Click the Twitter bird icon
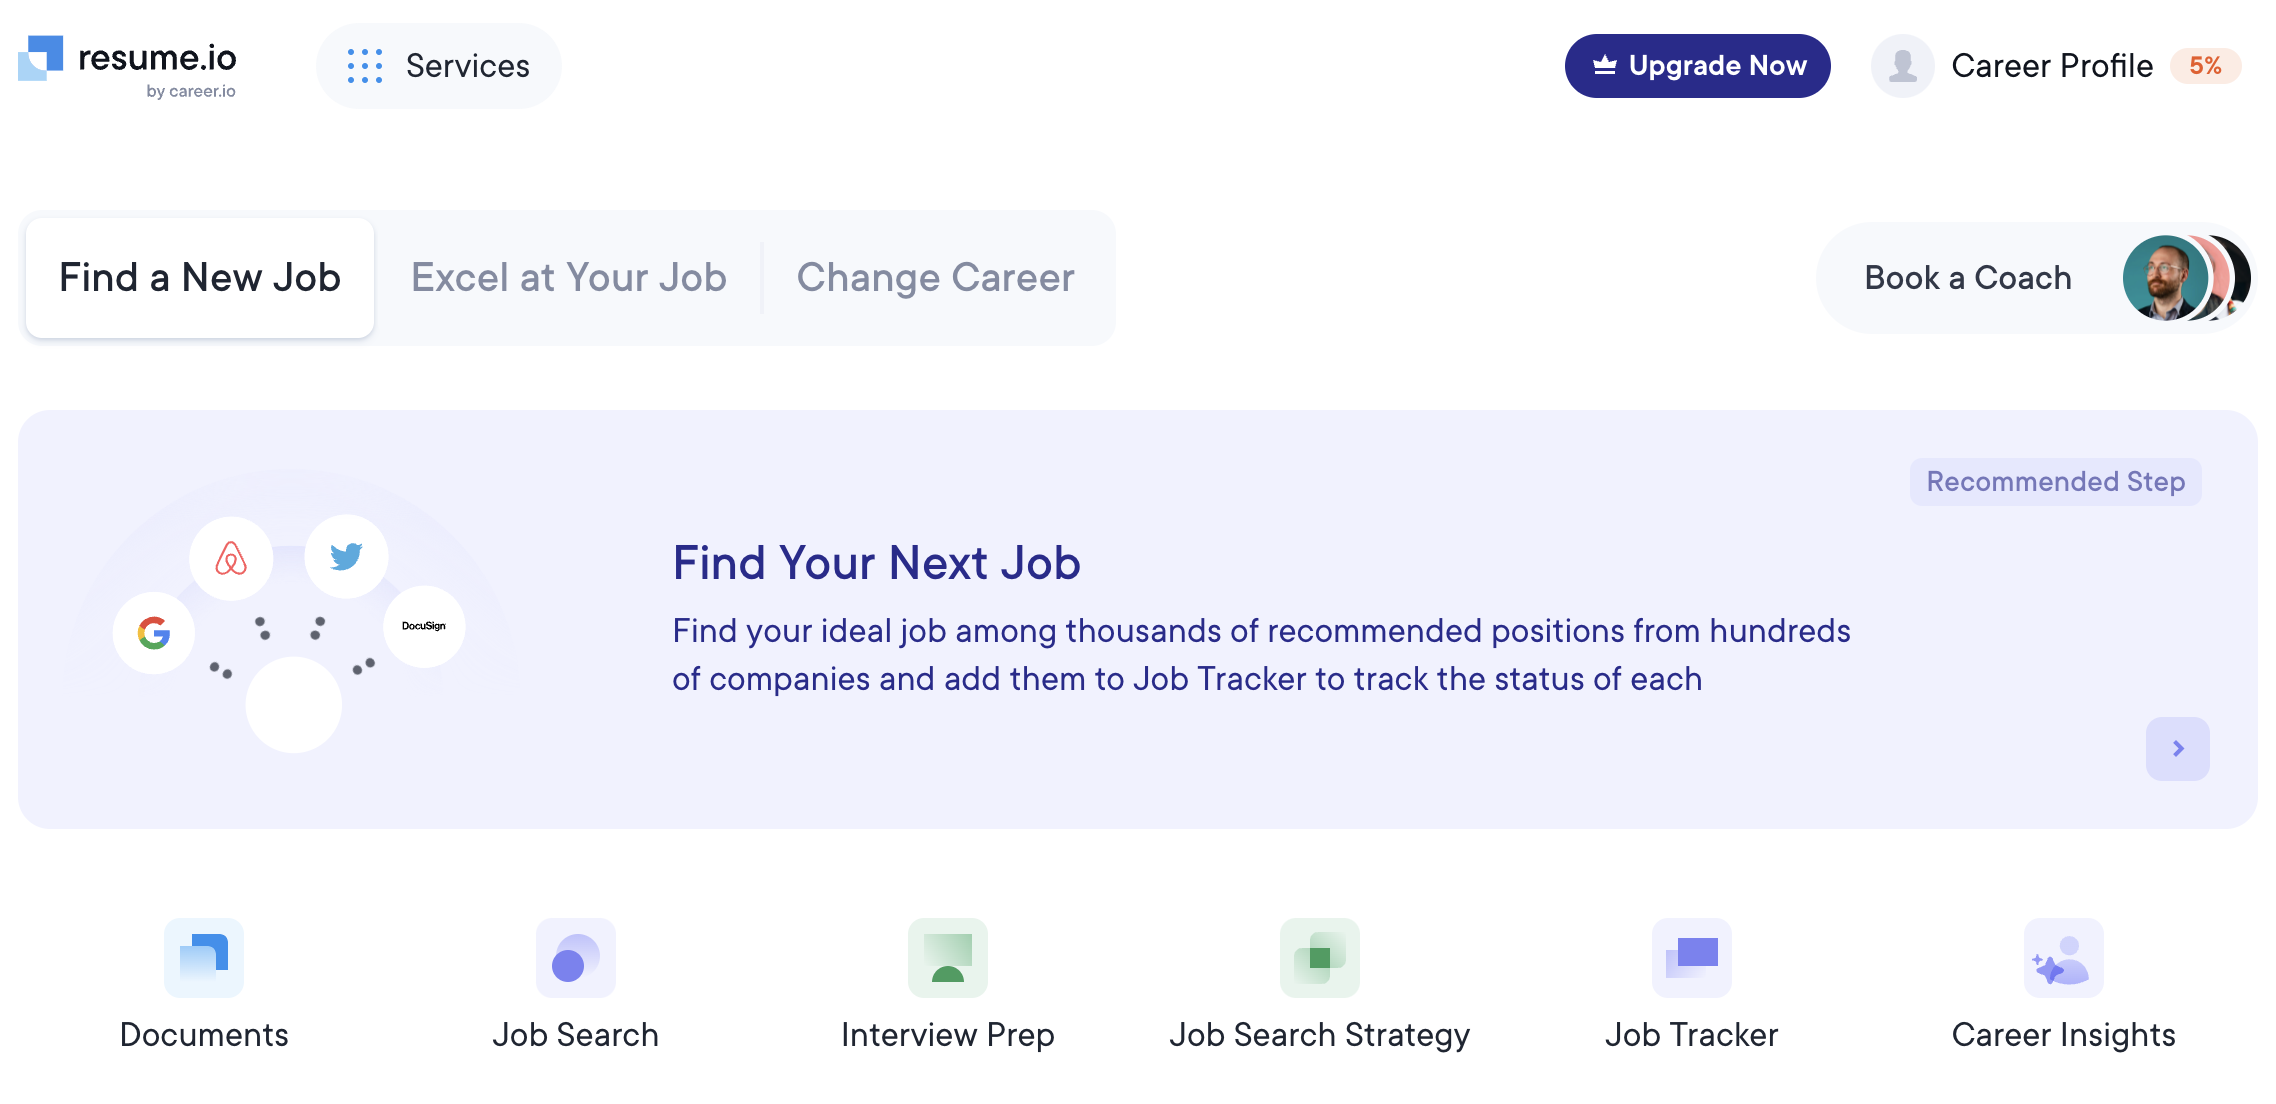The height and width of the screenshot is (1104, 2276). [346, 557]
